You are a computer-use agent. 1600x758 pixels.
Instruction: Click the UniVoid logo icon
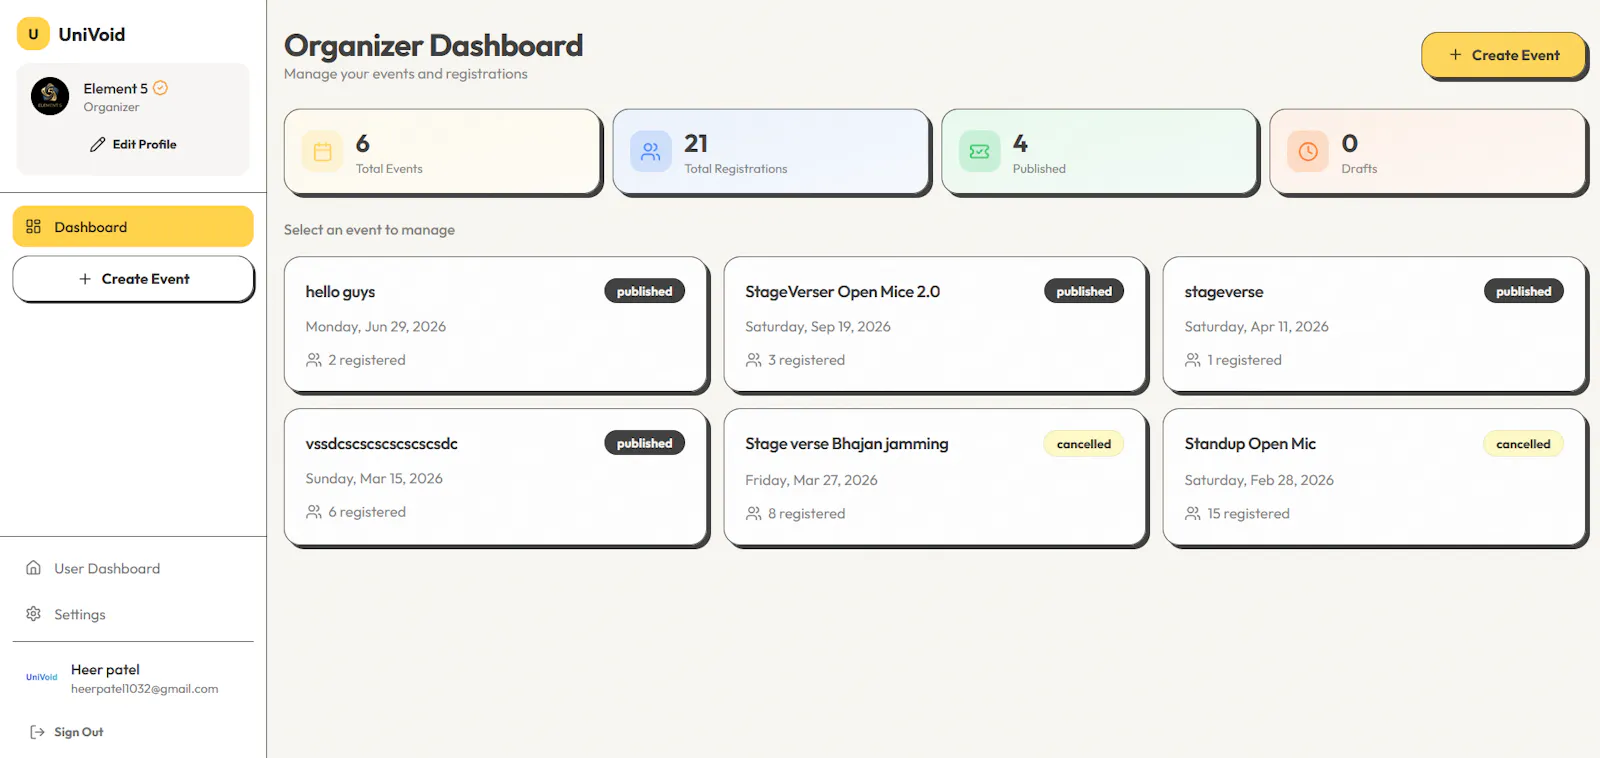coord(33,34)
